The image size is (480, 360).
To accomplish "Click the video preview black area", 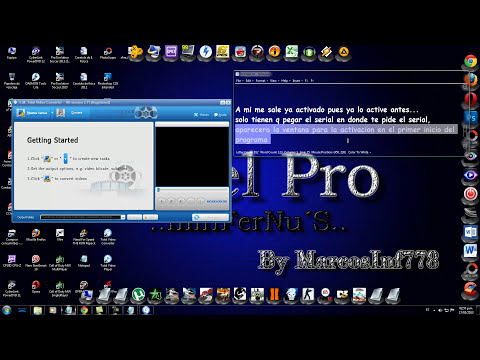I will pos(192,157).
